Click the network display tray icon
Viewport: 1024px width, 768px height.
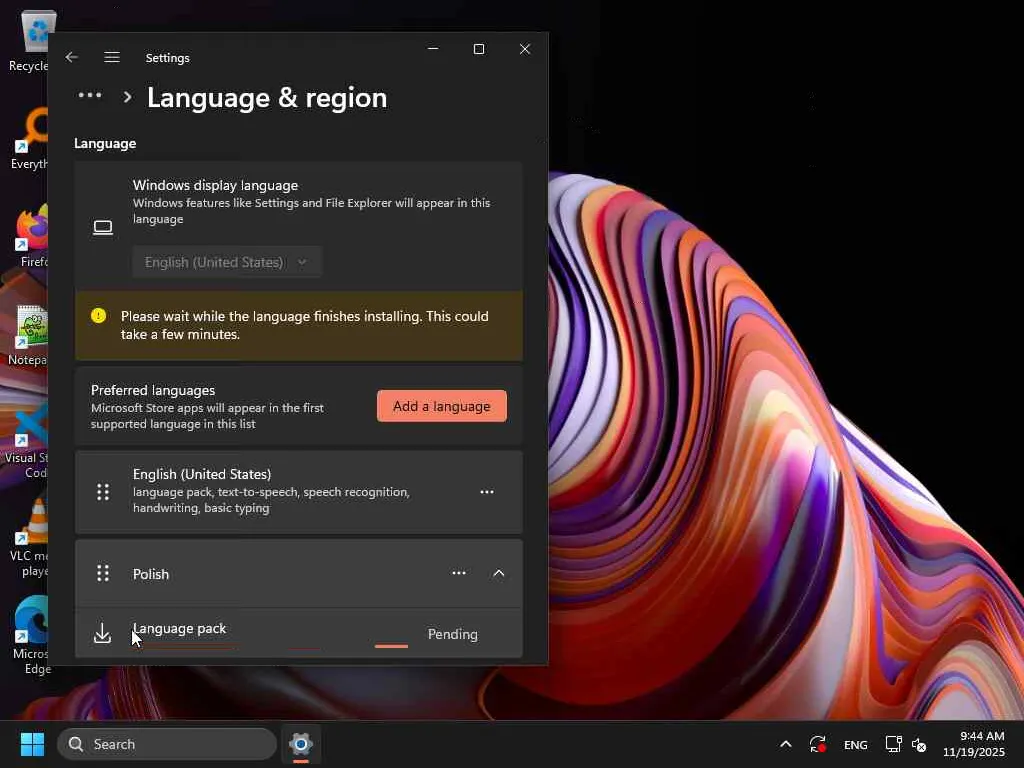tap(893, 744)
